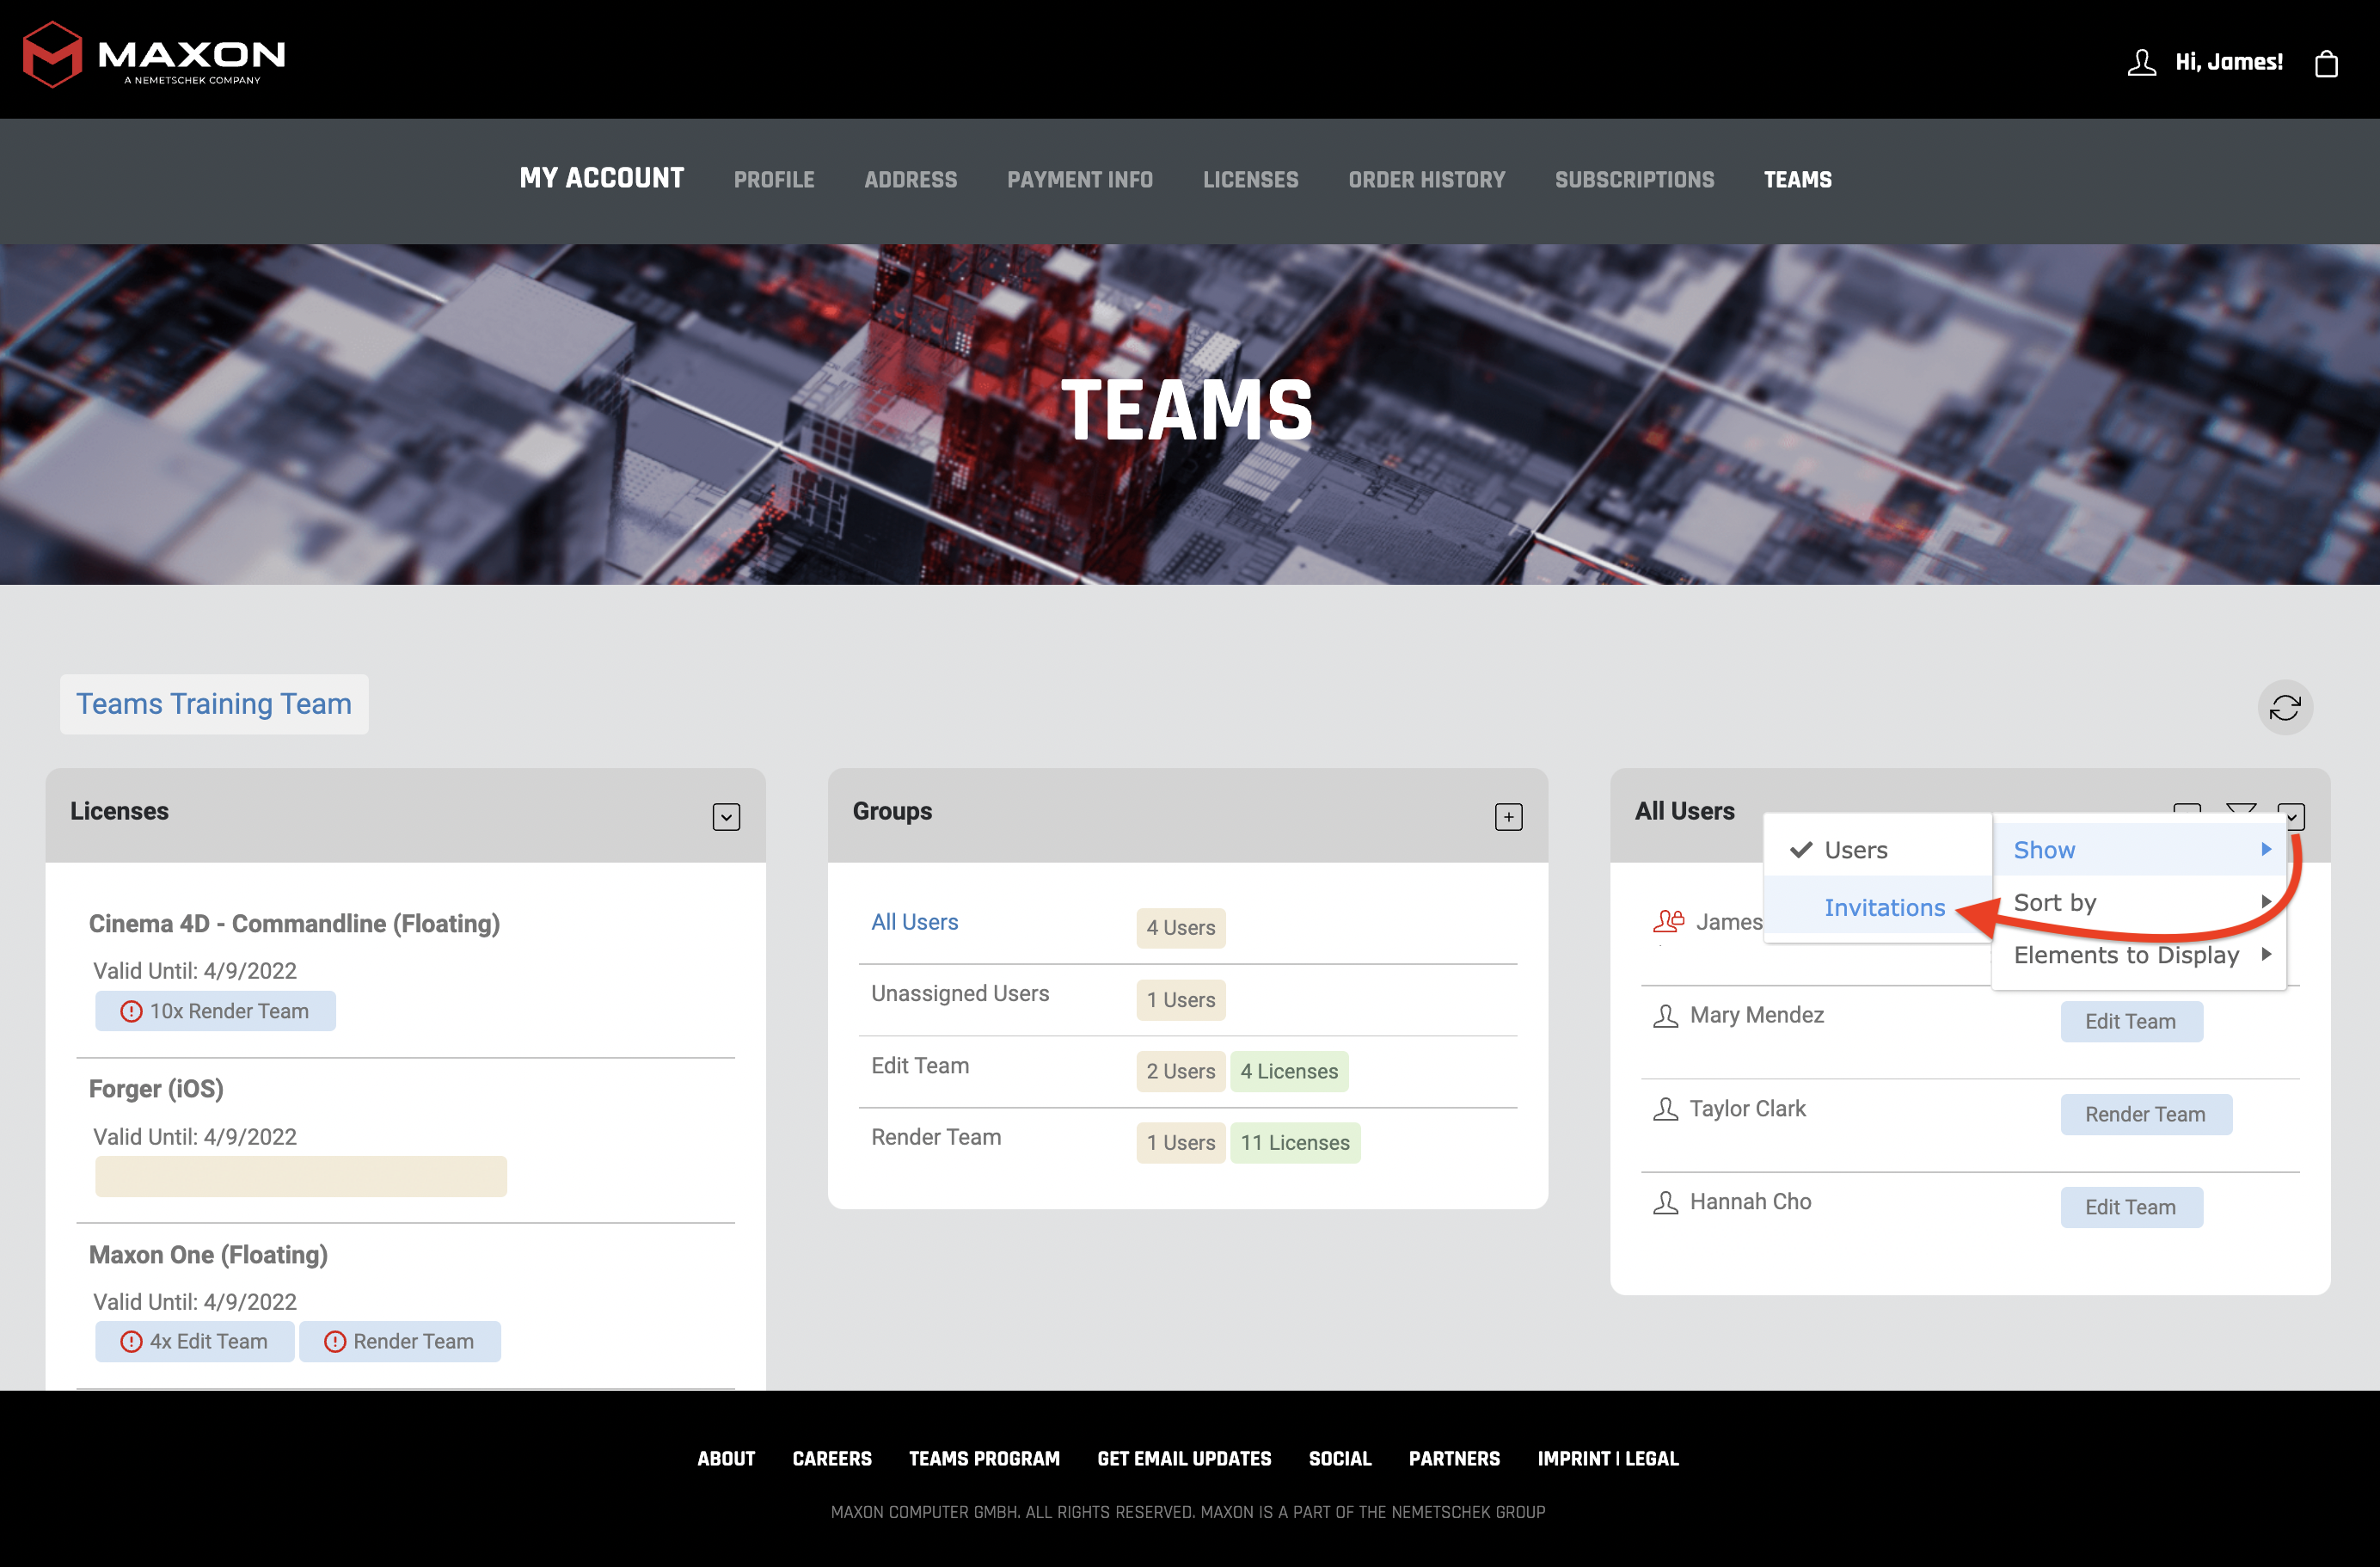Go to the Address tab

coord(910,180)
